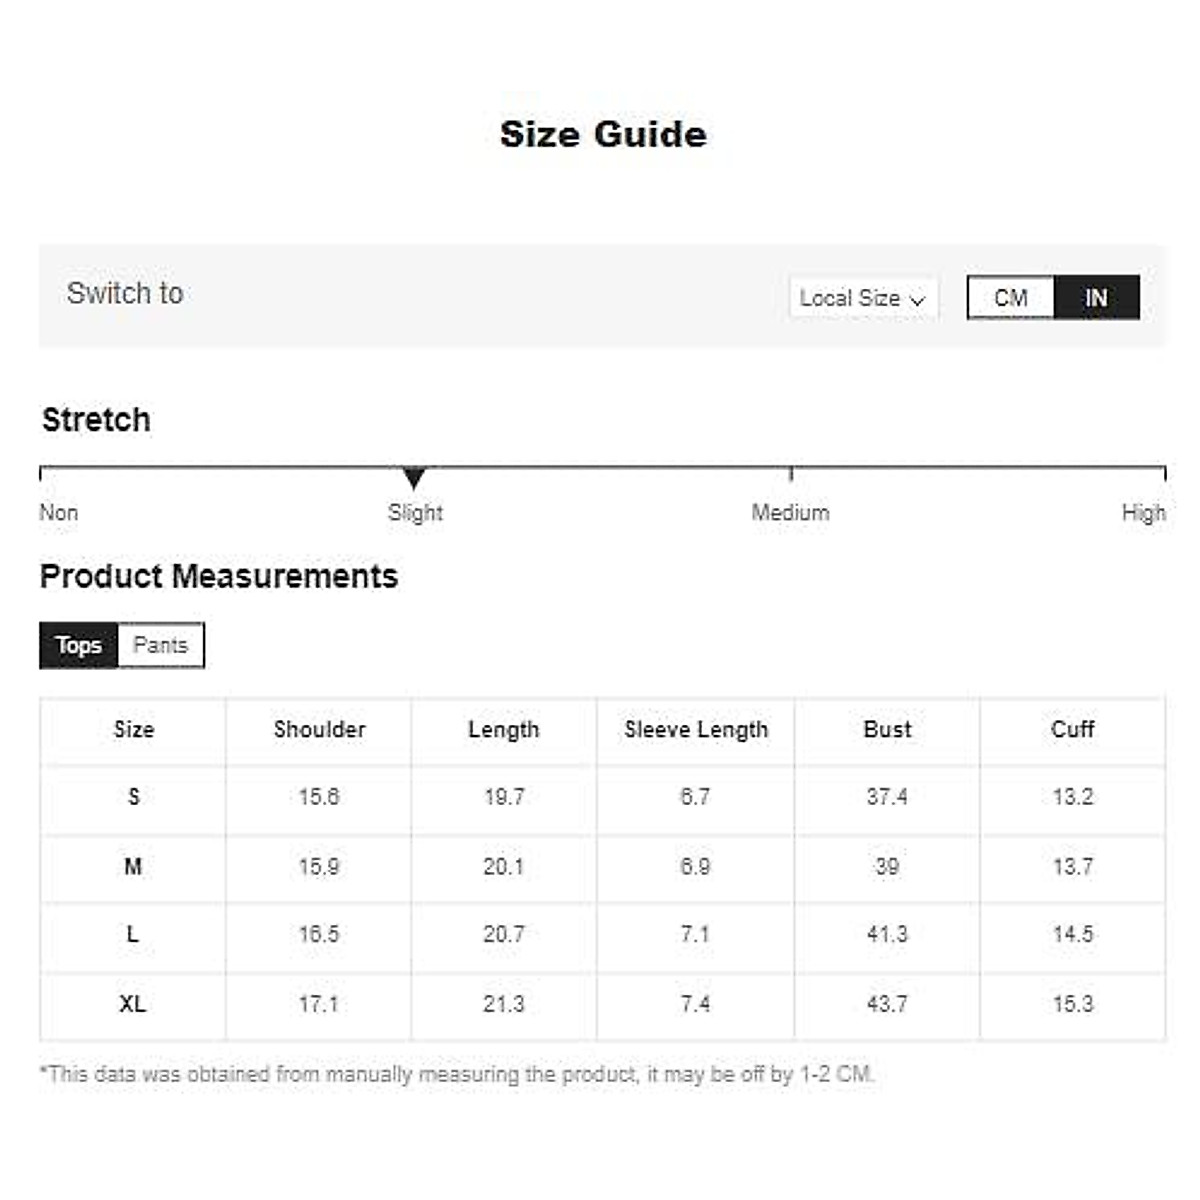Click the Sleeve Length column header
The height and width of the screenshot is (1200, 1200).
(x=696, y=730)
